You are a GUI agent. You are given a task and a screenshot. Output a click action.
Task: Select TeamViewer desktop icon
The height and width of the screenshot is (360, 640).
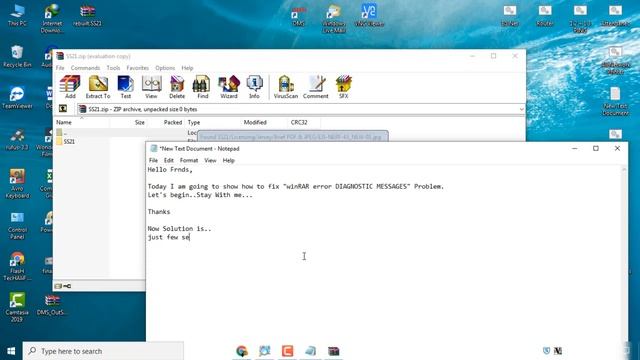[x=17, y=98]
